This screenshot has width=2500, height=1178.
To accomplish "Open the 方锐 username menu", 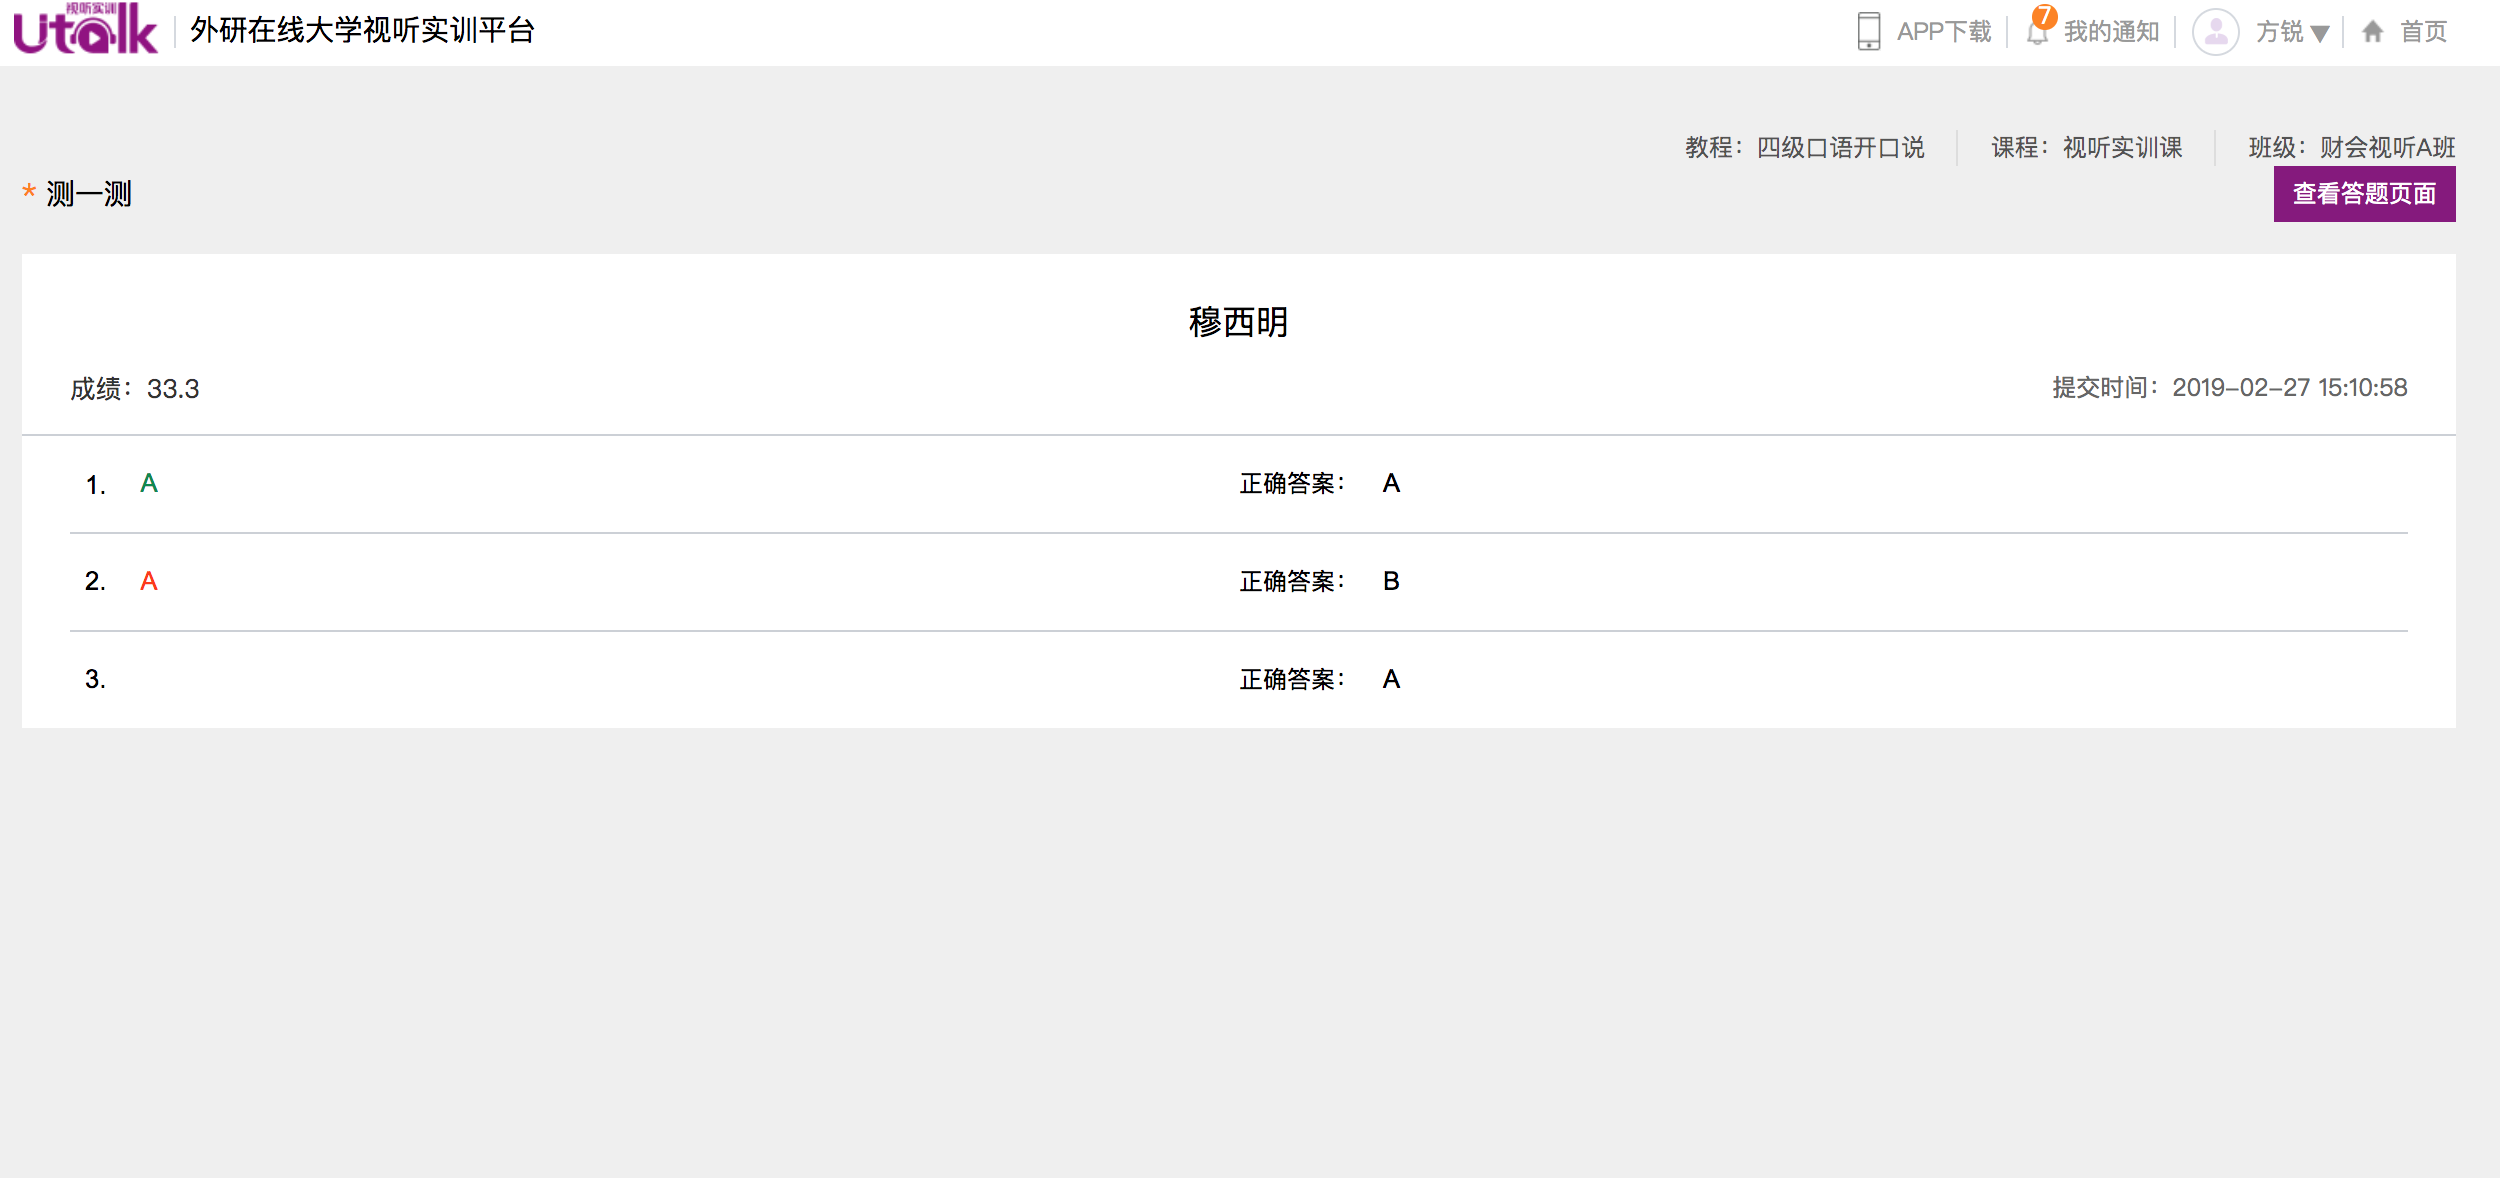I will 2279,32.
